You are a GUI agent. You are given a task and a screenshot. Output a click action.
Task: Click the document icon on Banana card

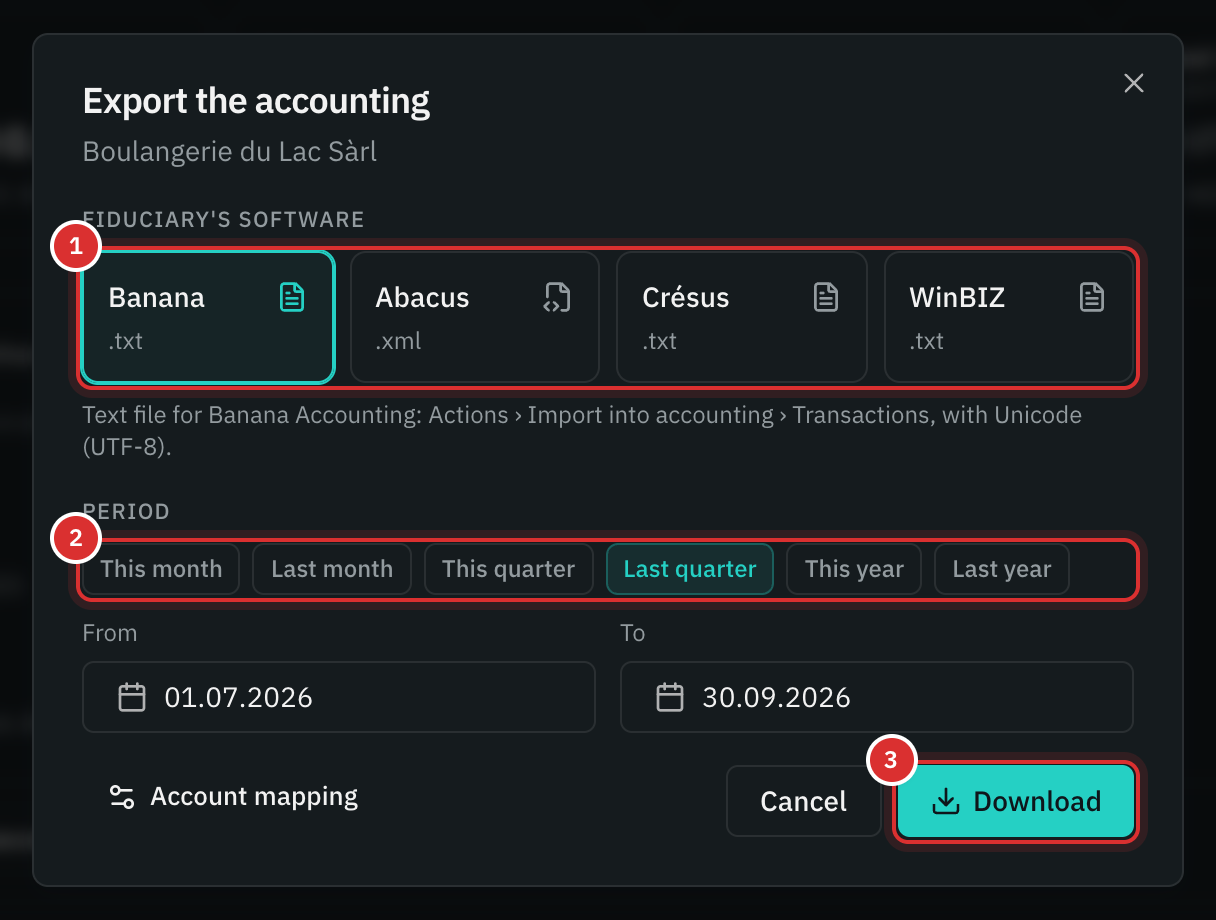pos(292,297)
